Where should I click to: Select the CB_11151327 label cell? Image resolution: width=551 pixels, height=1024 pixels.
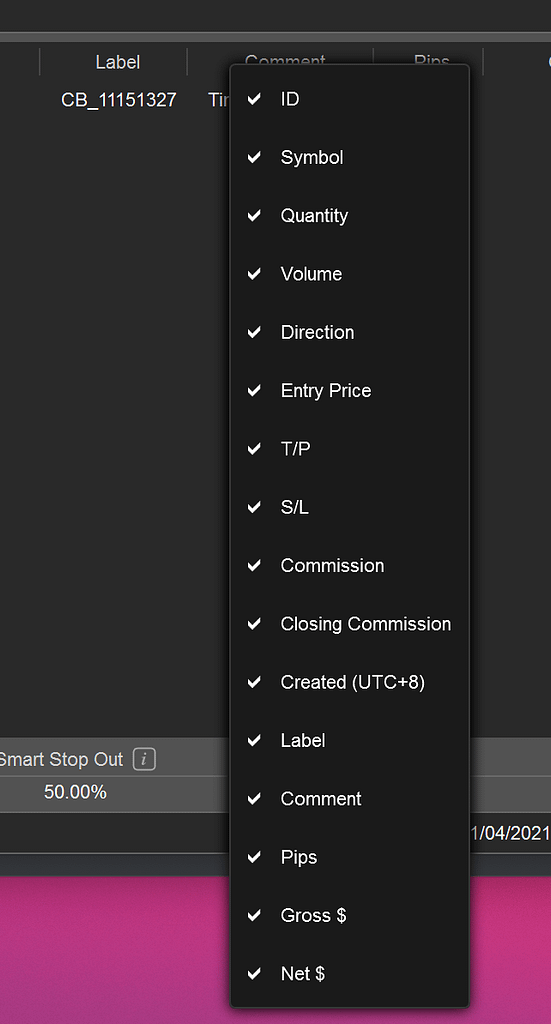(x=119, y=100)
